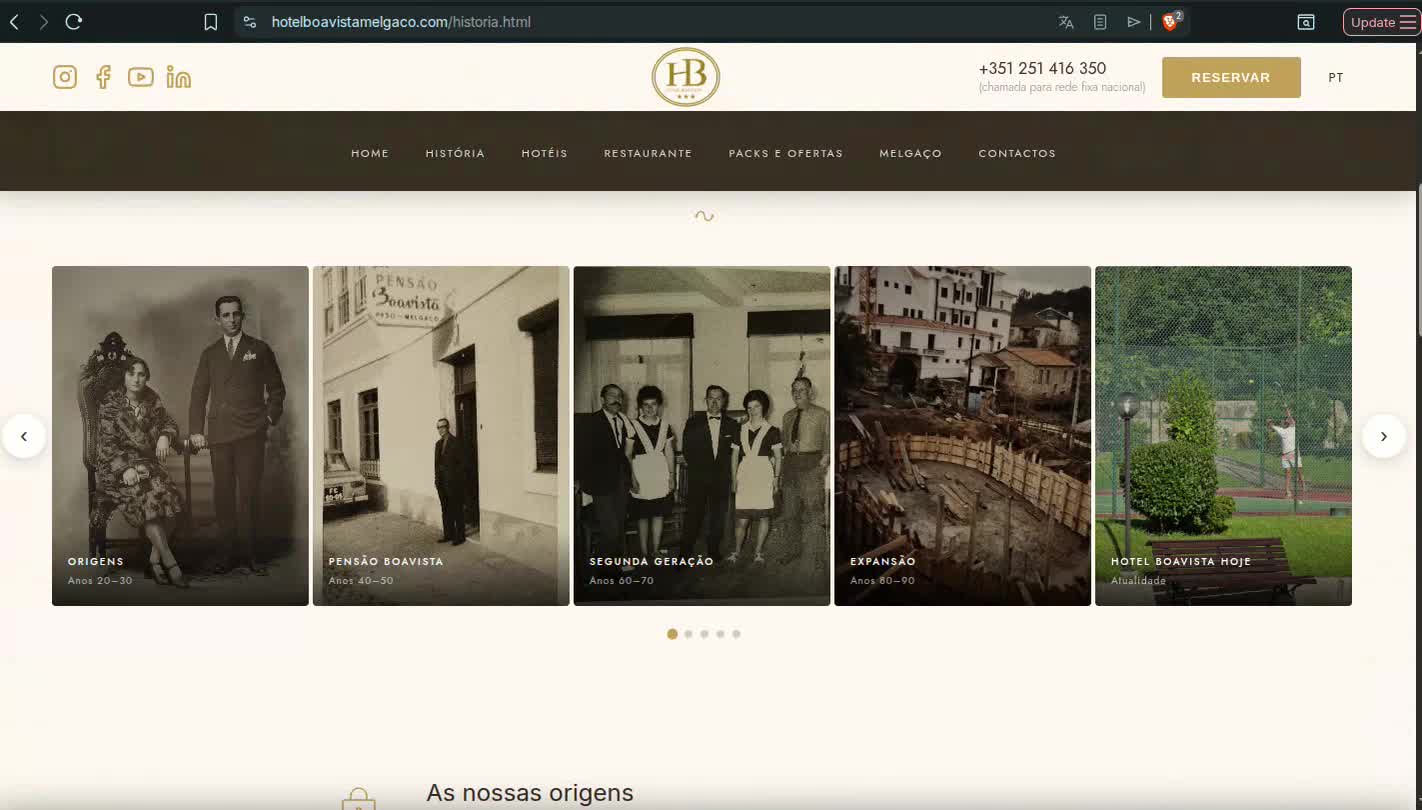The image size is (1422, 810).
Task: Bookmark this page
Action: pyautogui.click(x=210, y=22)
